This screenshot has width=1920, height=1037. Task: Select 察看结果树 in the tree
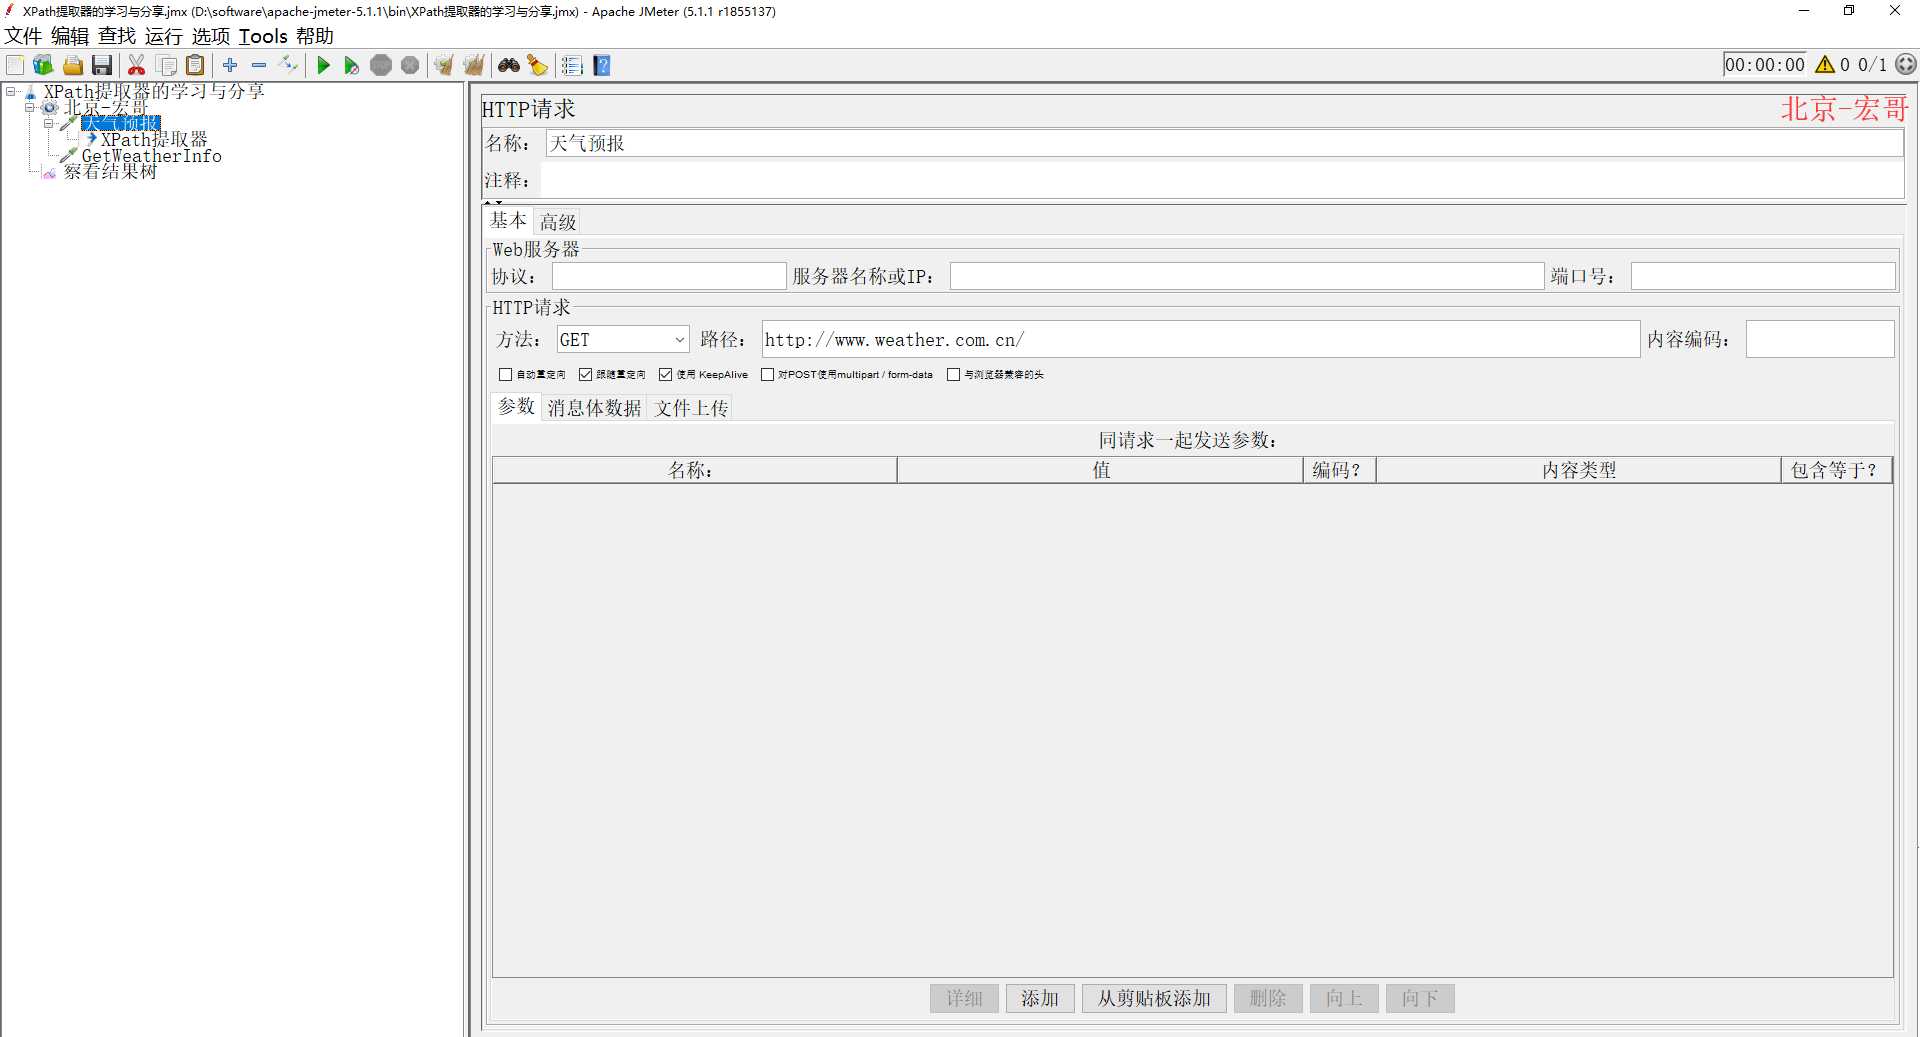coord(110,172)
